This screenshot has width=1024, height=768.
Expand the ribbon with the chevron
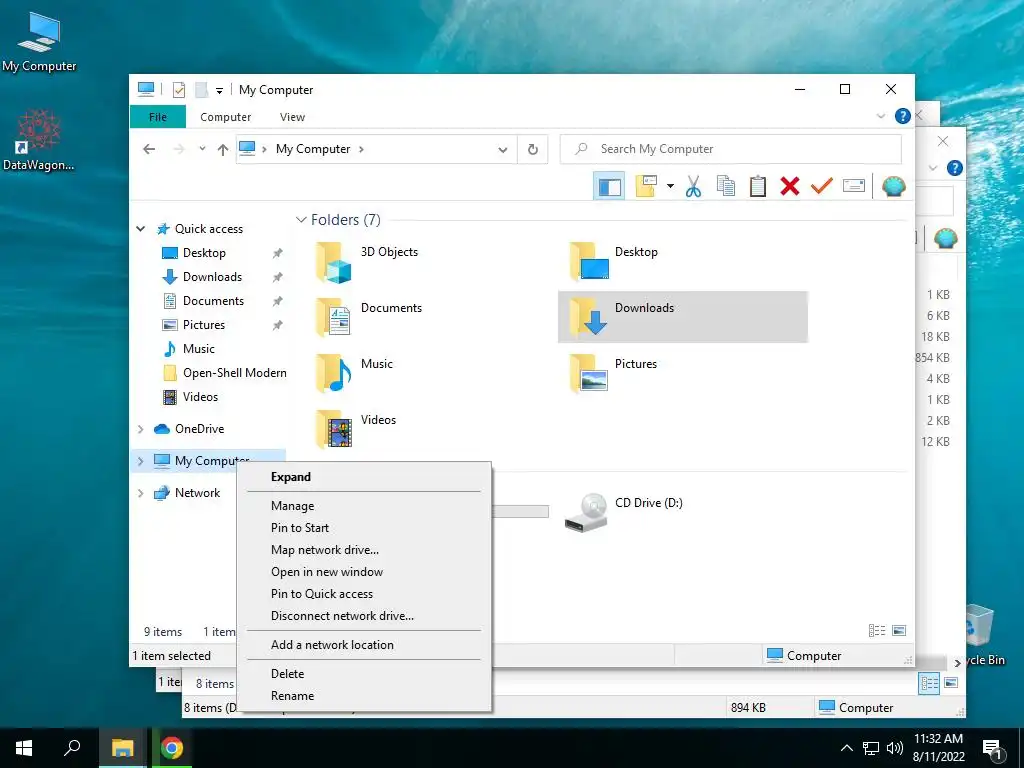point(880,116)
